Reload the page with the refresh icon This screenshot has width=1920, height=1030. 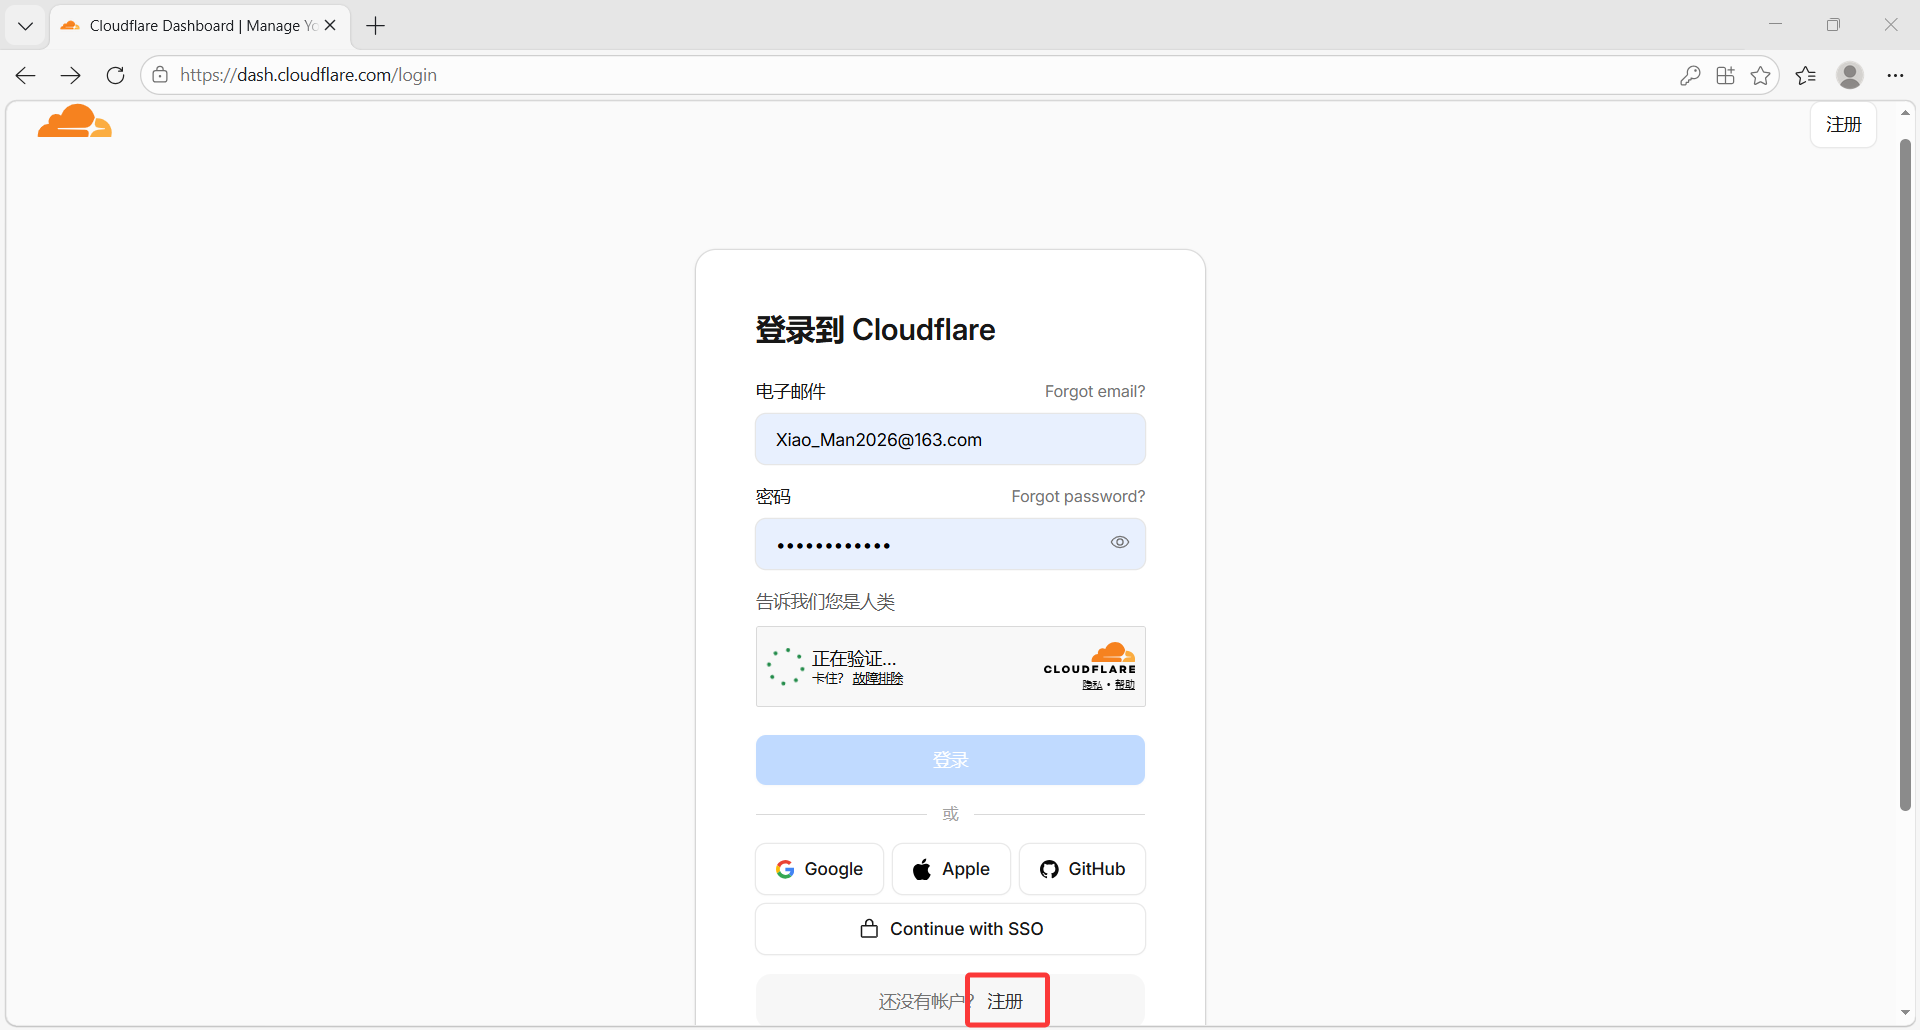pos(116,75)
